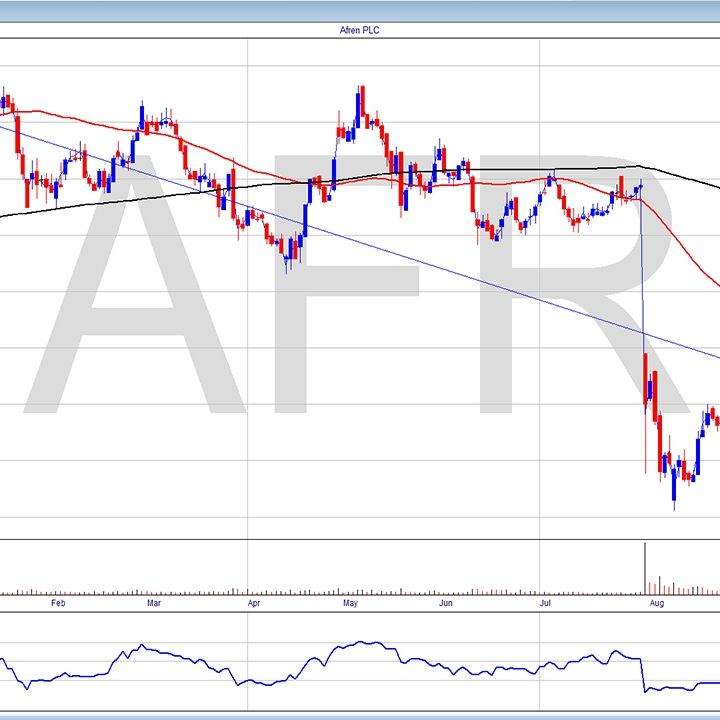
Task: Select the mid-April low blue candlestick
Action: pyautogui.click(x=288, y=253)
